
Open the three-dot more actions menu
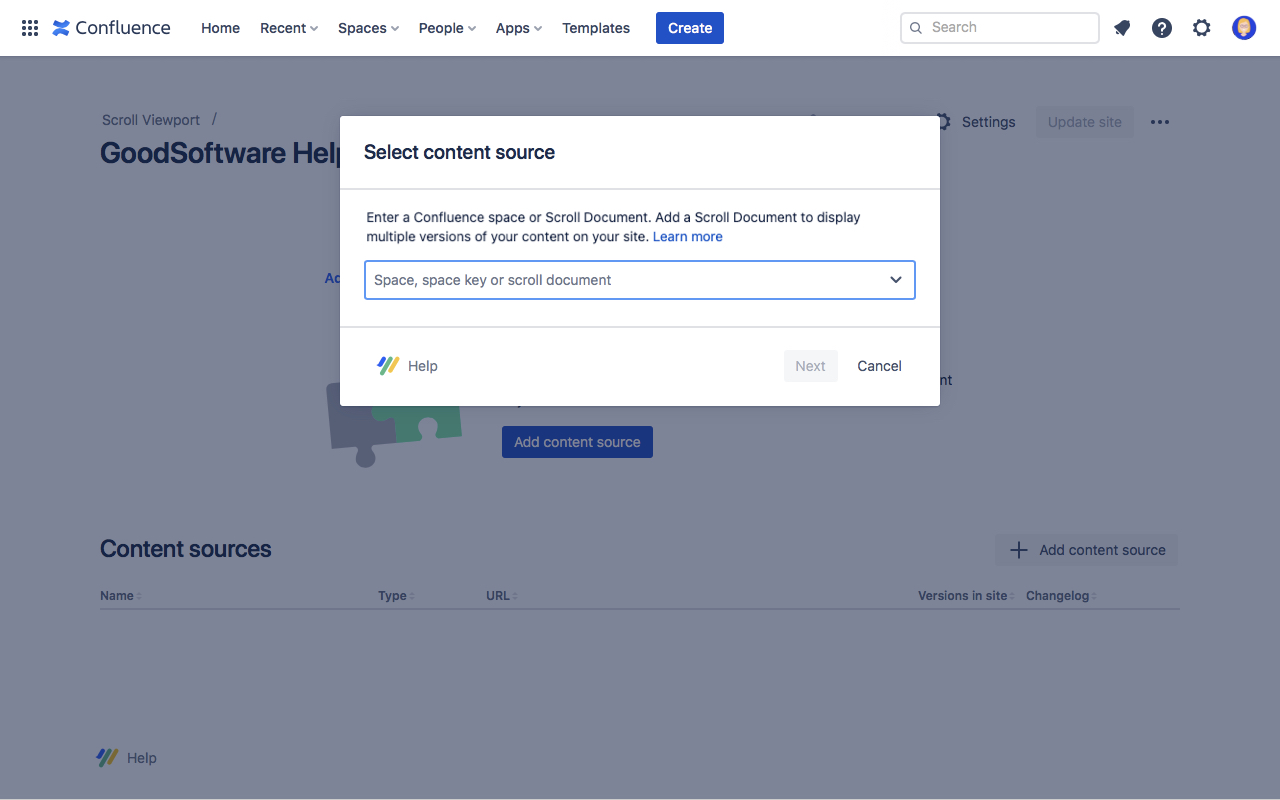[x=1160, y=122]
